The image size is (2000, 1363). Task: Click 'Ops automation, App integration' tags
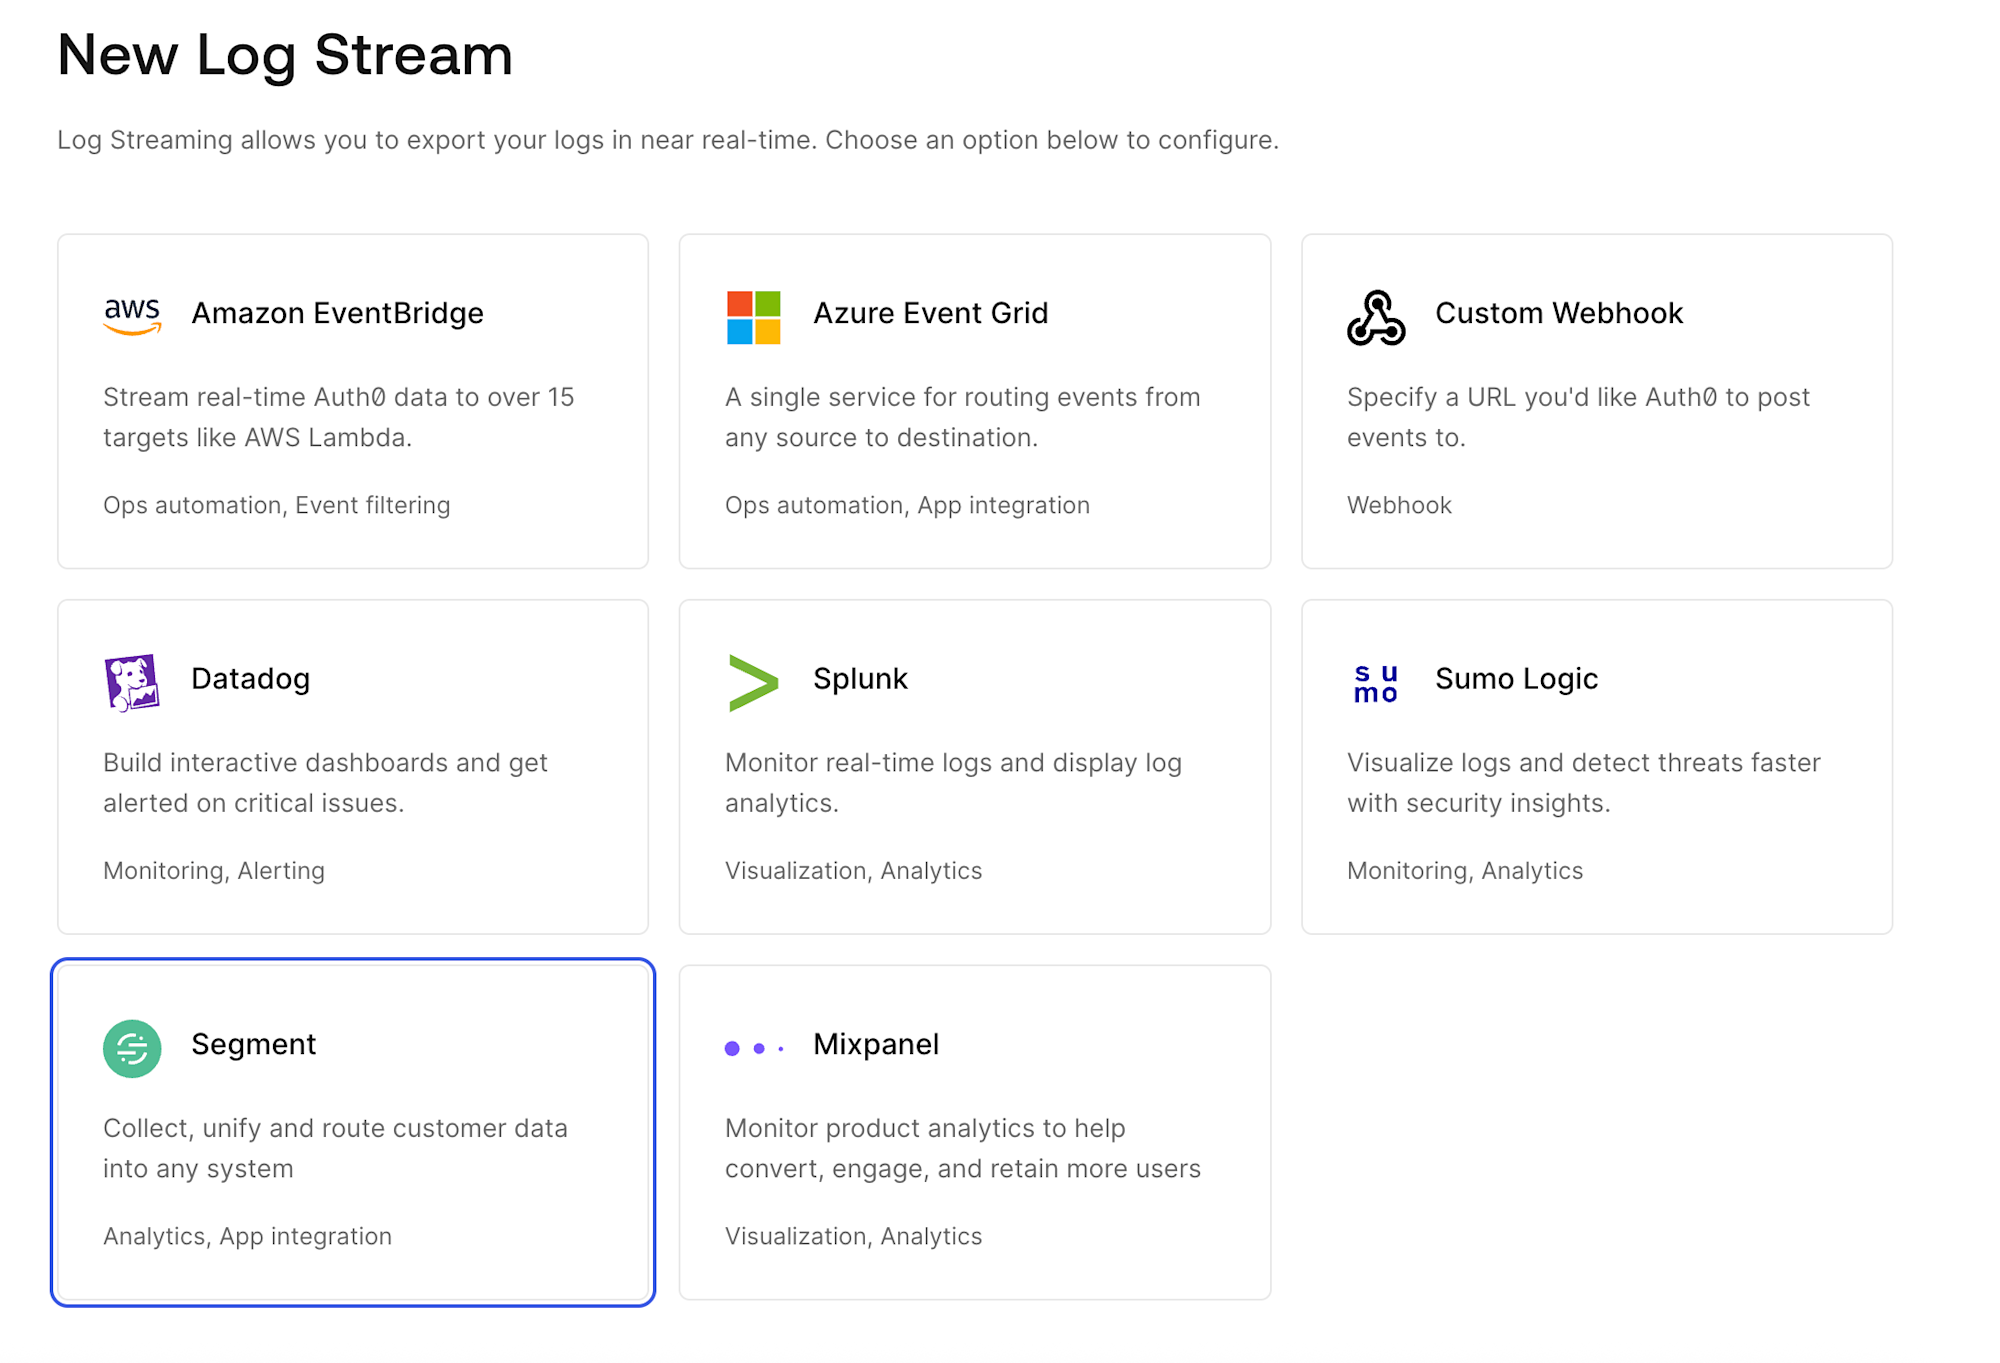click(x=907, y=505)
